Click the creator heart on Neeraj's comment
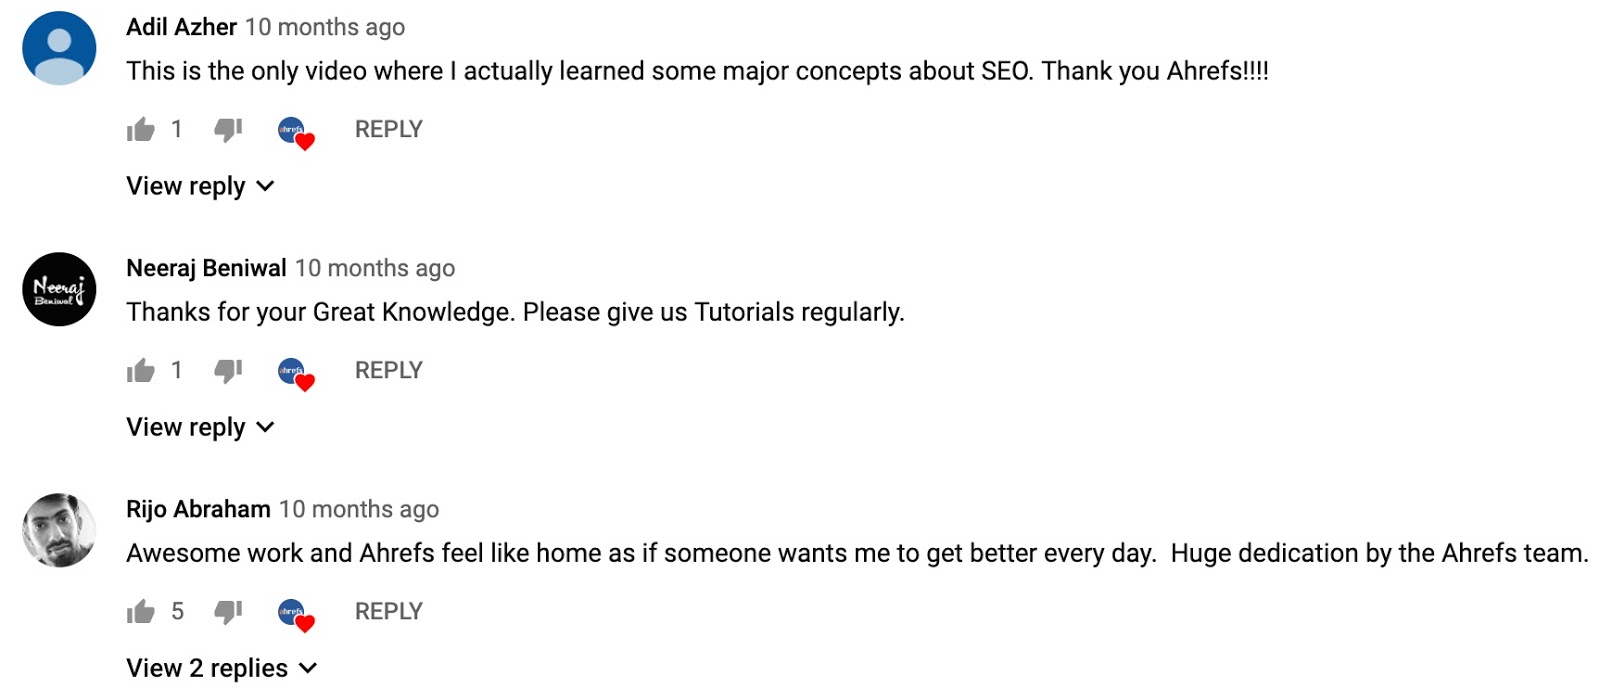The image size is (1600, 688). click(293, 372)
